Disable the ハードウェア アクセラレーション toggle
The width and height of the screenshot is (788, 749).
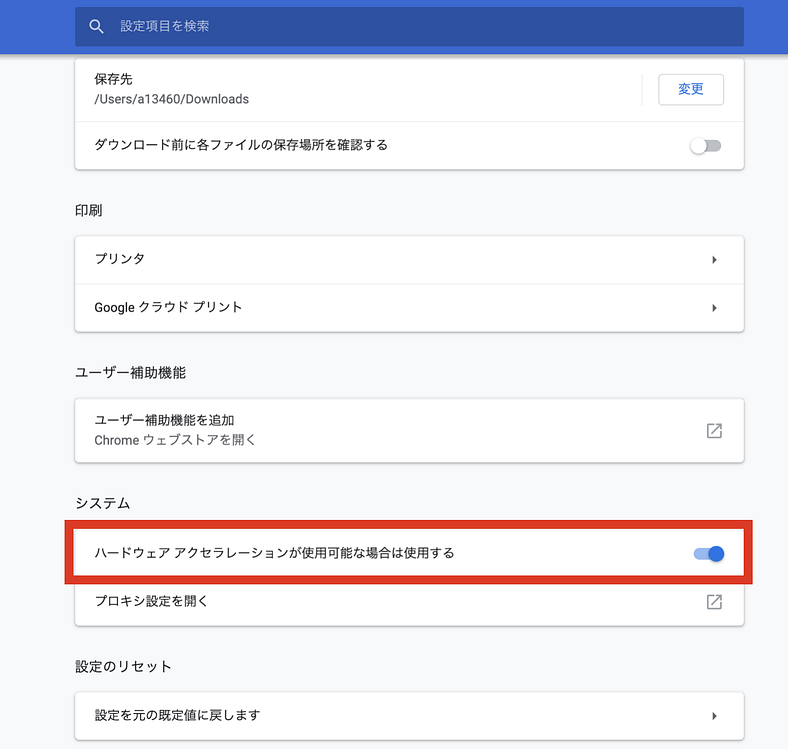pyautogui.click(x=708, y=553)
